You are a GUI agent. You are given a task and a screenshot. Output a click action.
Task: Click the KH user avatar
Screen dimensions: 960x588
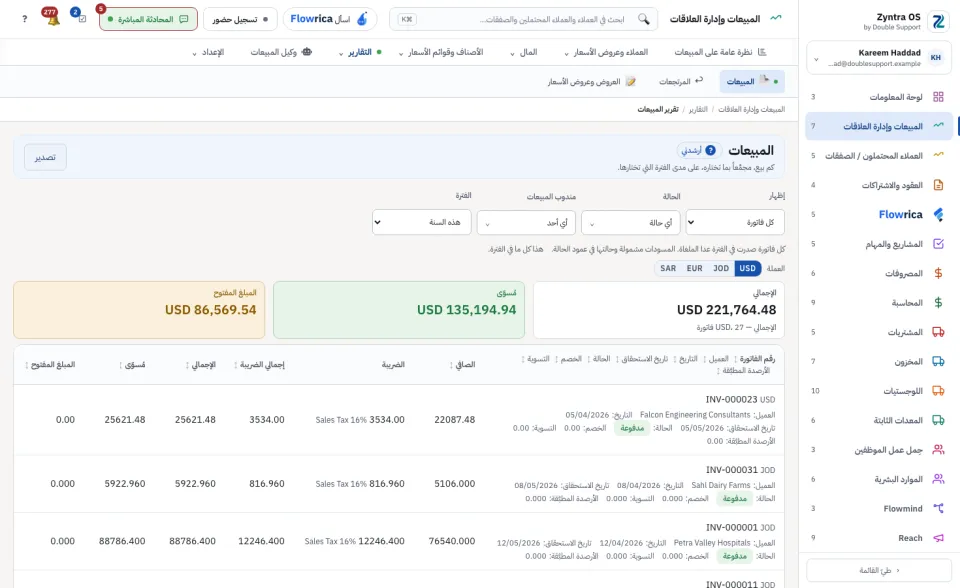[x=936, y=58]
